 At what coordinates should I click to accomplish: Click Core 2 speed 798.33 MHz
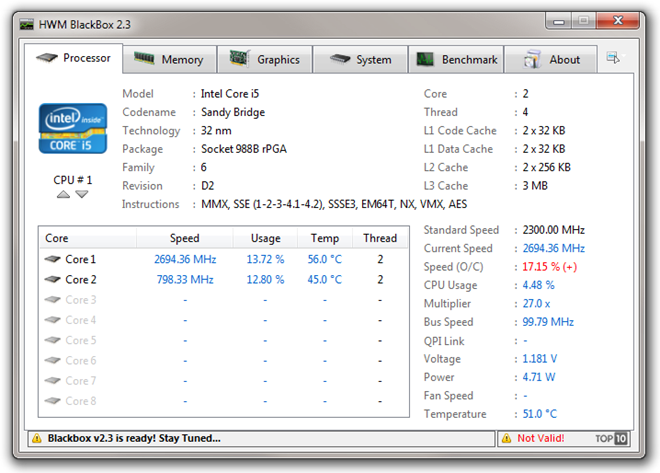[185, 279]
